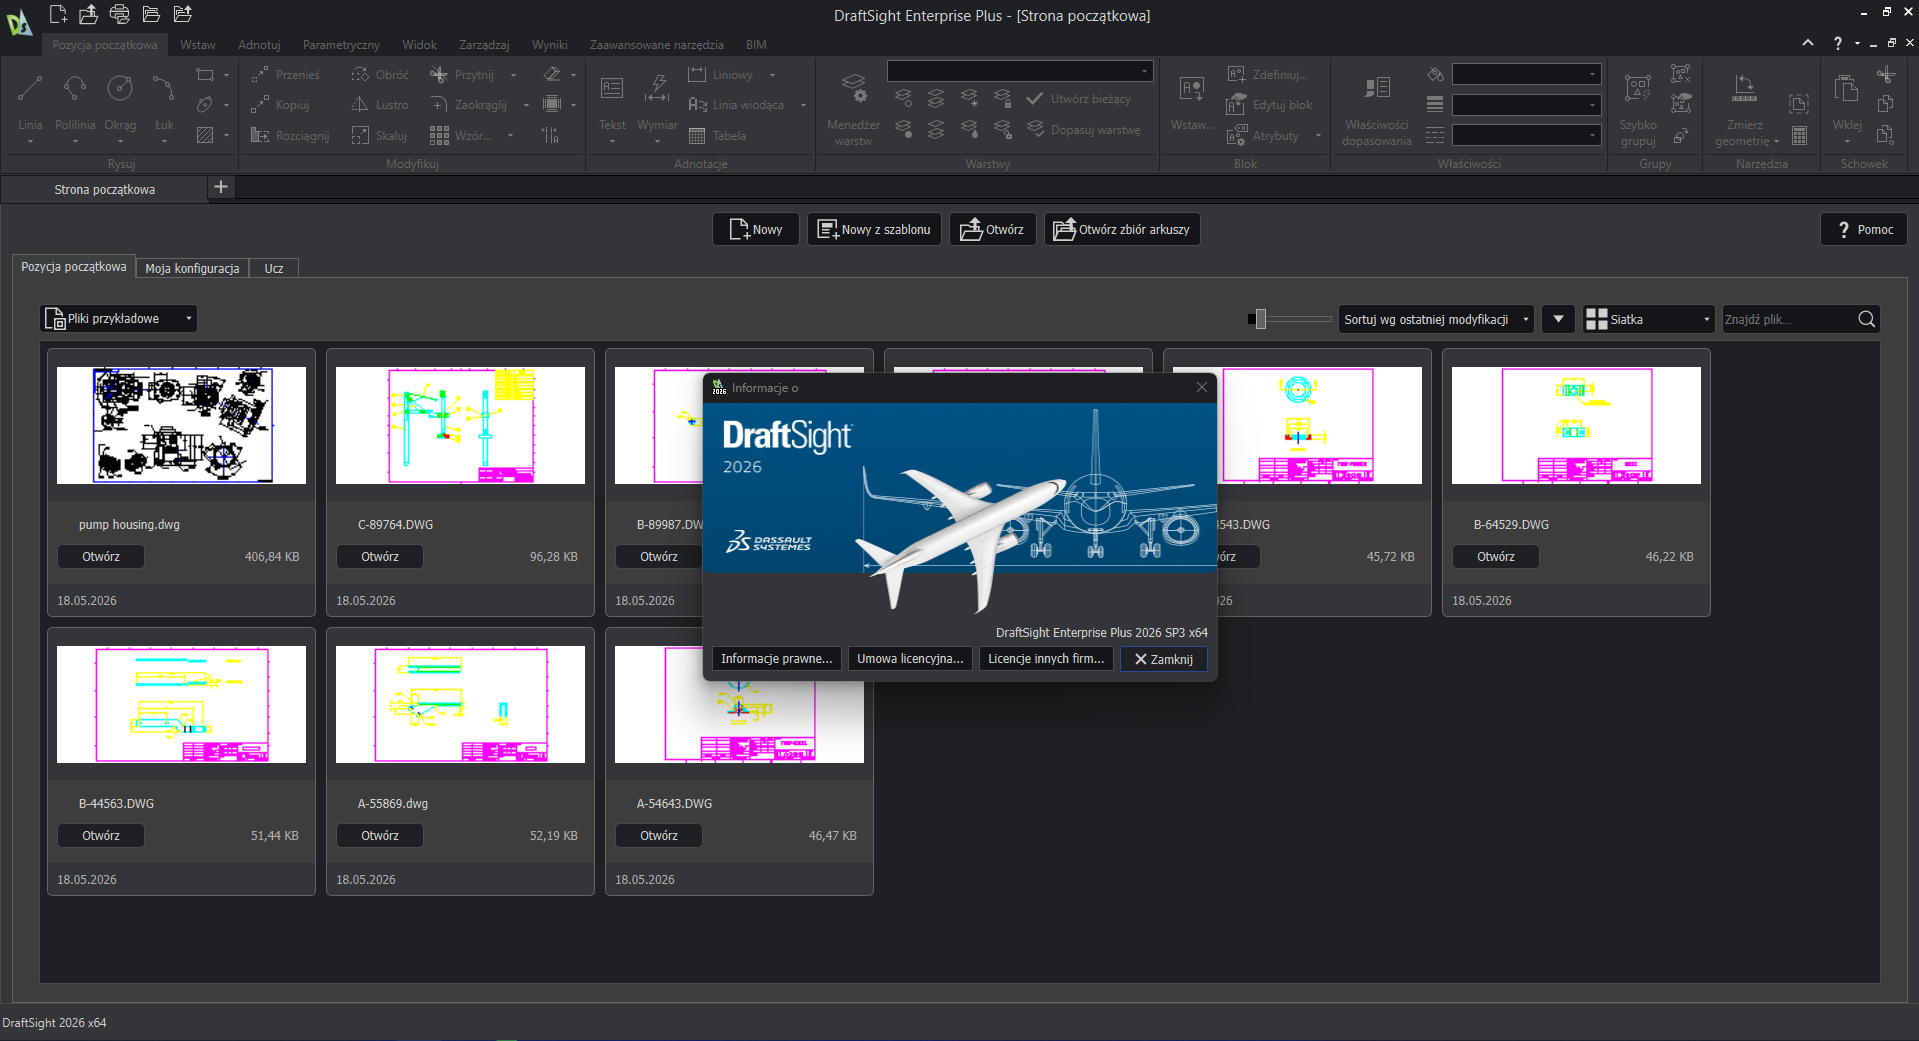The image size is (1919, 1041).
Task: Open the Siatka view mode dropdown
Action: (x=1649, y=319)
